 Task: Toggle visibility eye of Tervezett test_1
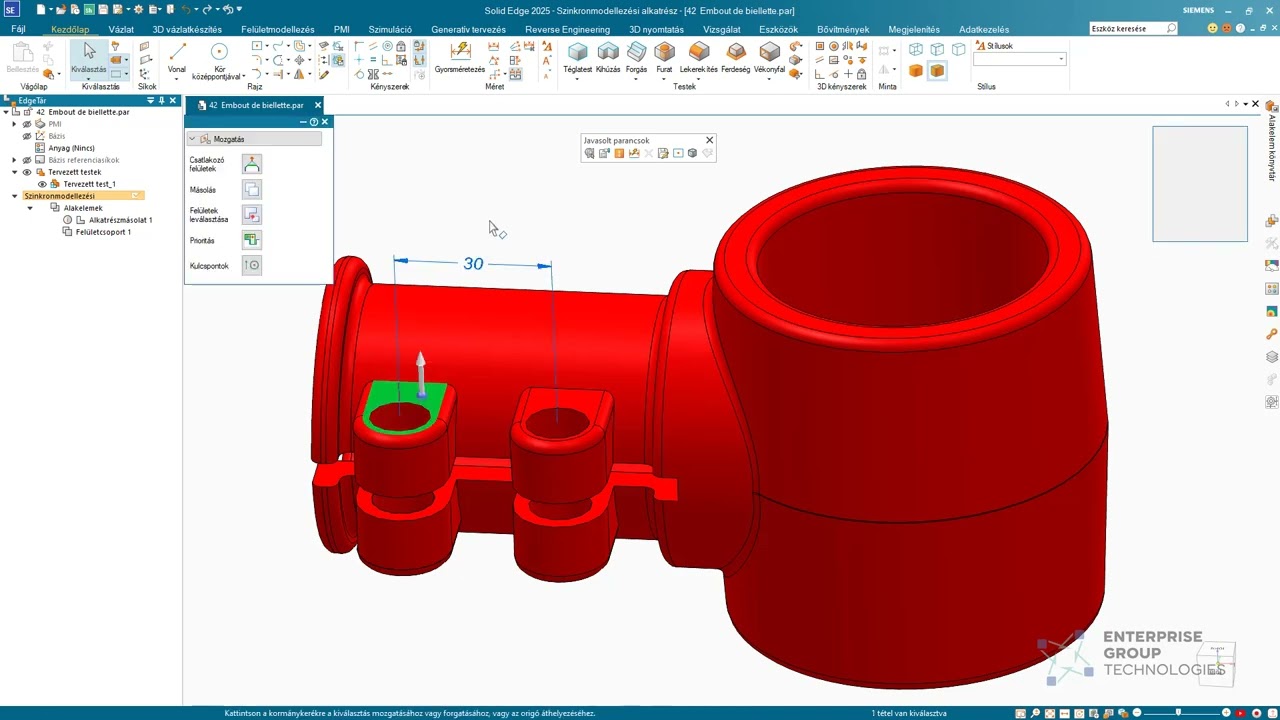42,184
